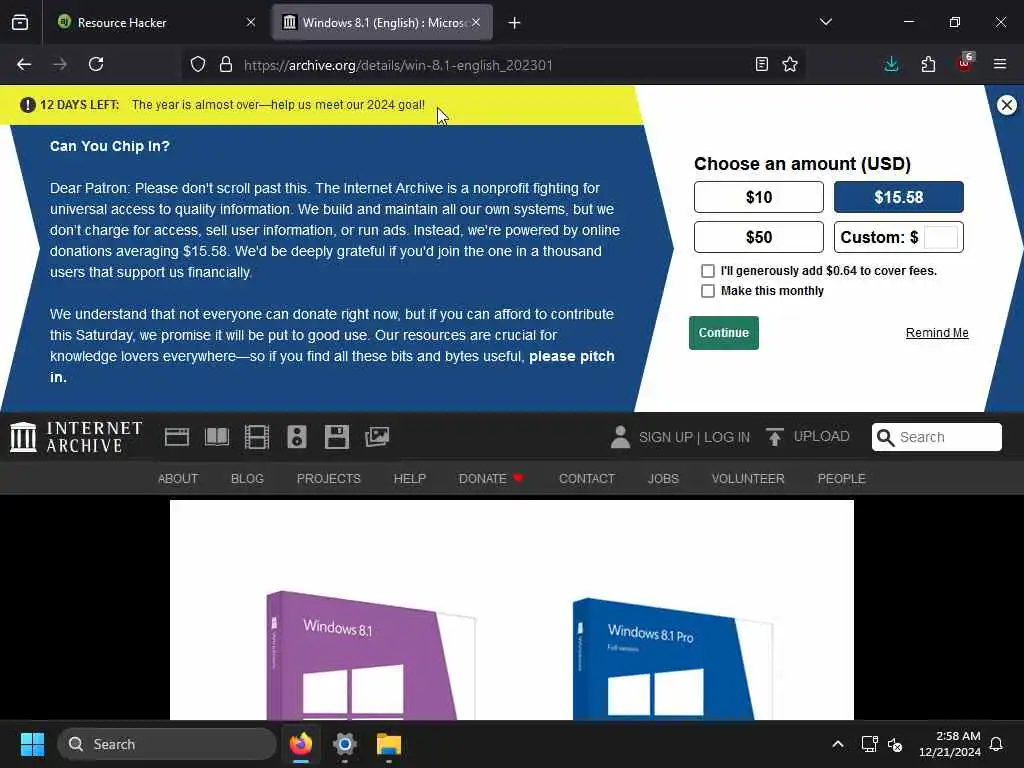Select the Windows 8.1 (English) tab

coord(383,22)
